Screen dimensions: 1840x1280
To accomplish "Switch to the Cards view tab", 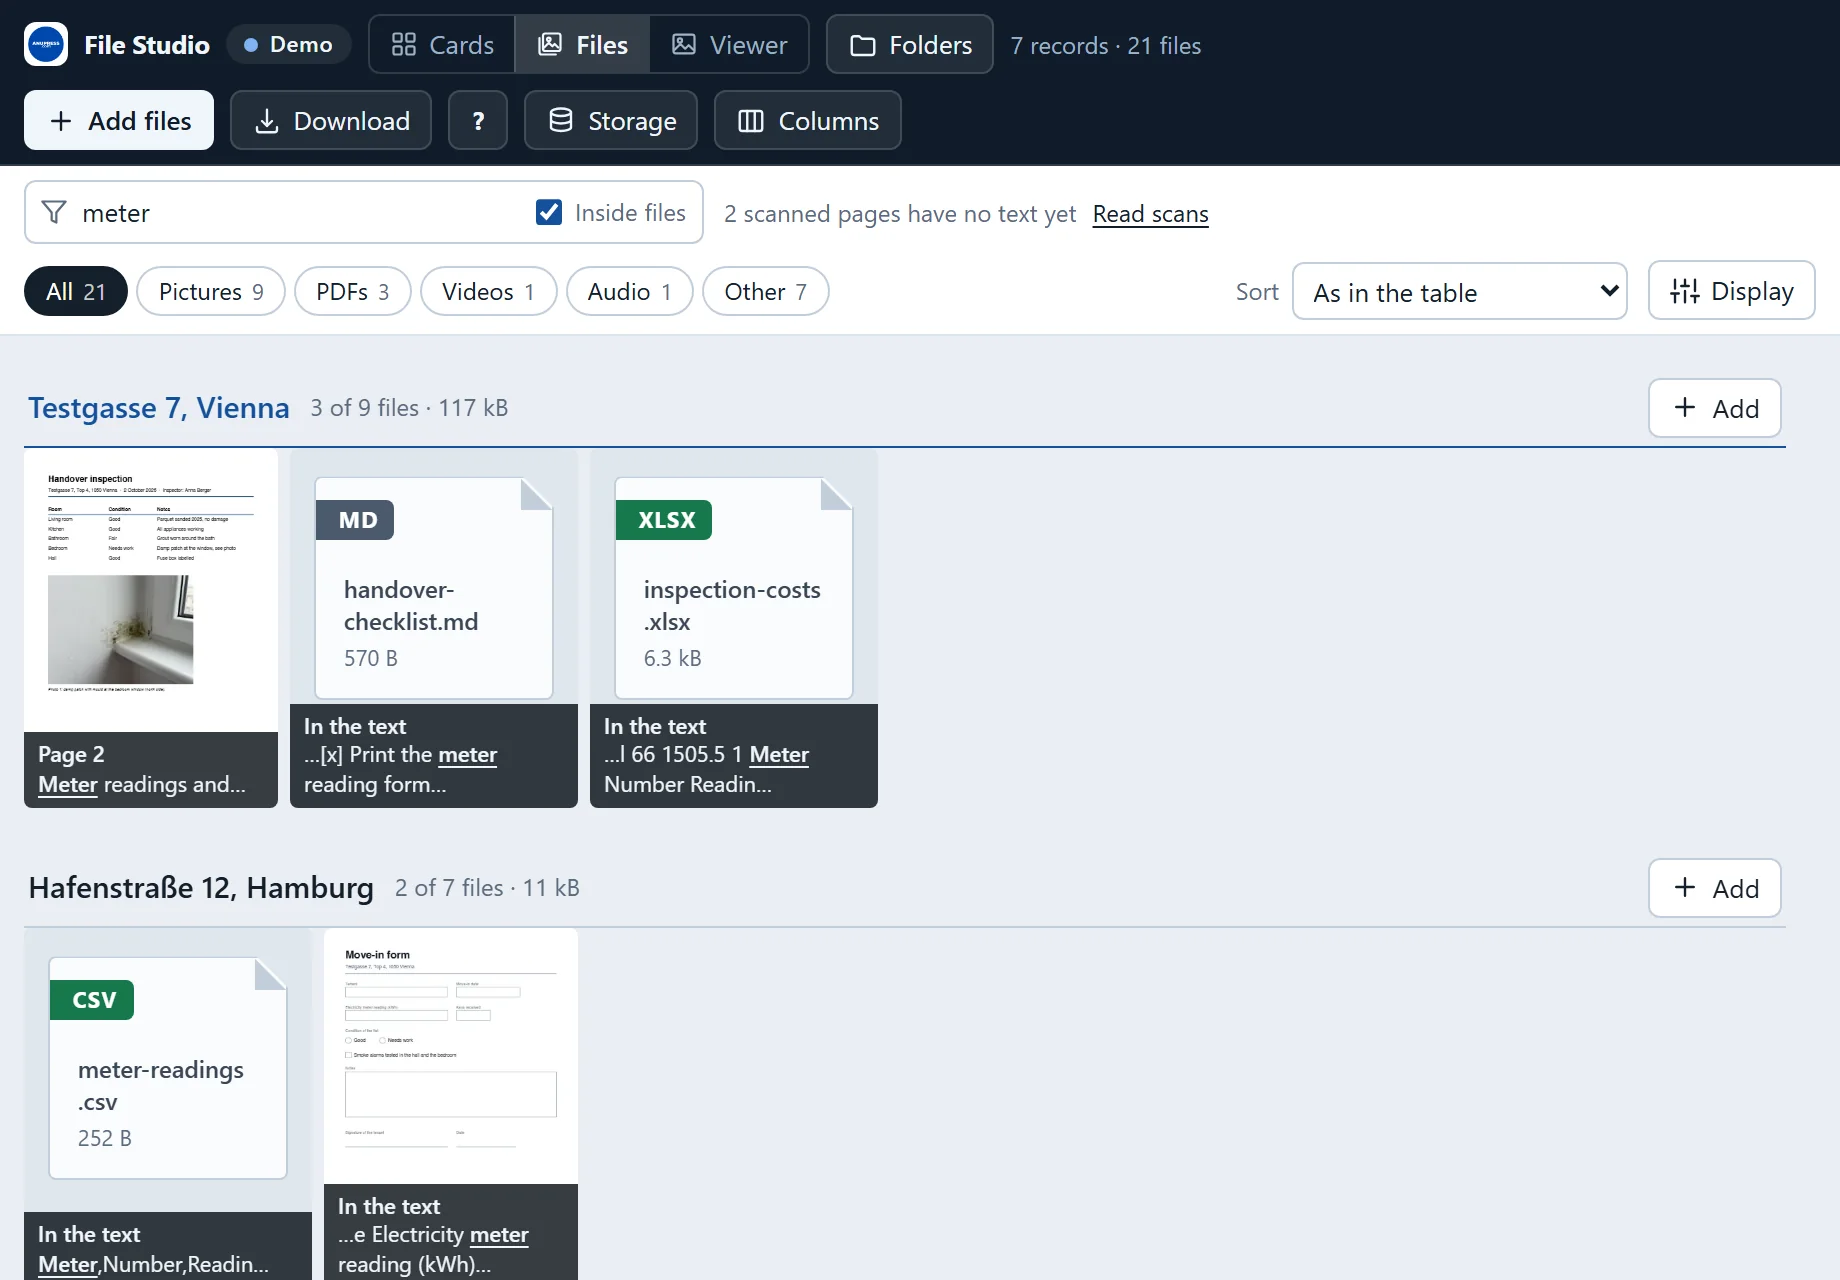I will point(442,44).
